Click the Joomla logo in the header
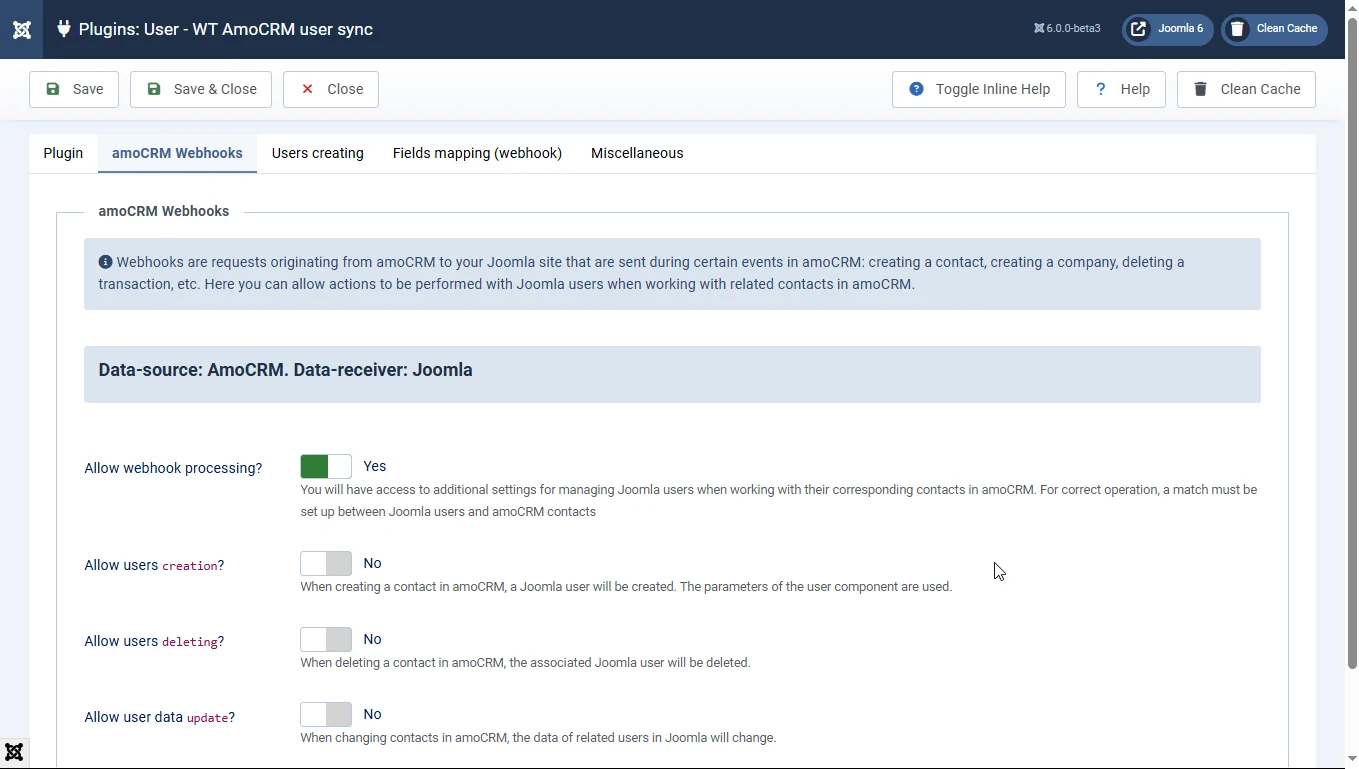The height and width of the screenshot is (769, 1359). click(21, 29)
